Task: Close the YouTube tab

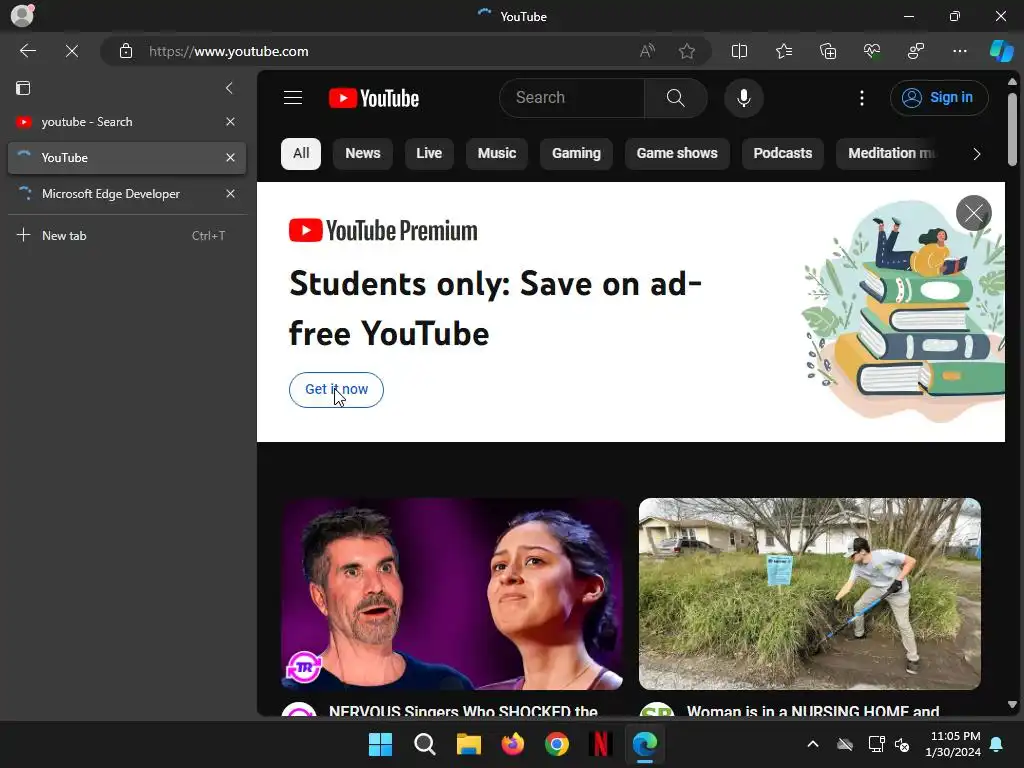Action: coord(231,158)
